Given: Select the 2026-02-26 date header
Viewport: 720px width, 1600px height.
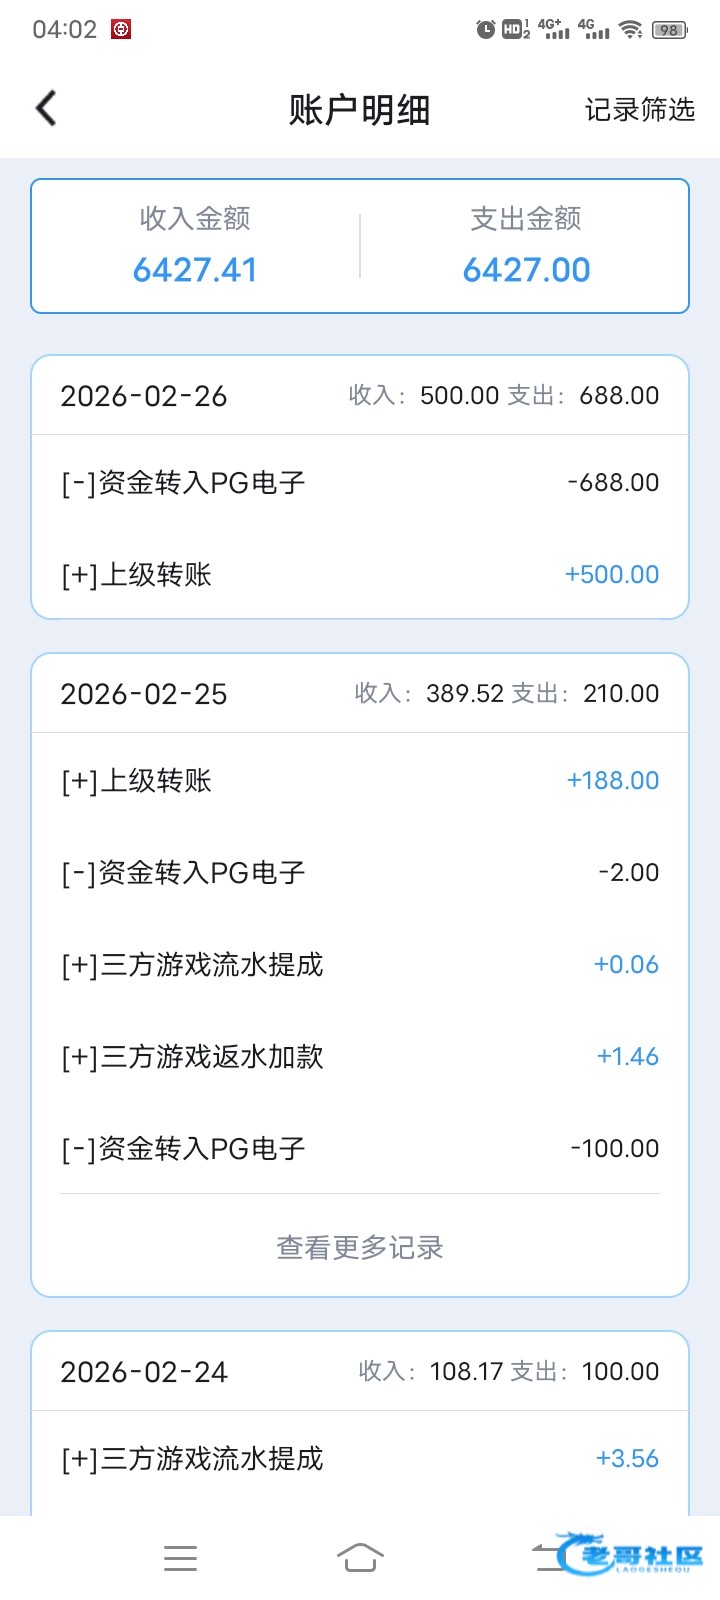Looking at the screenshot, I should click(144, 396).
